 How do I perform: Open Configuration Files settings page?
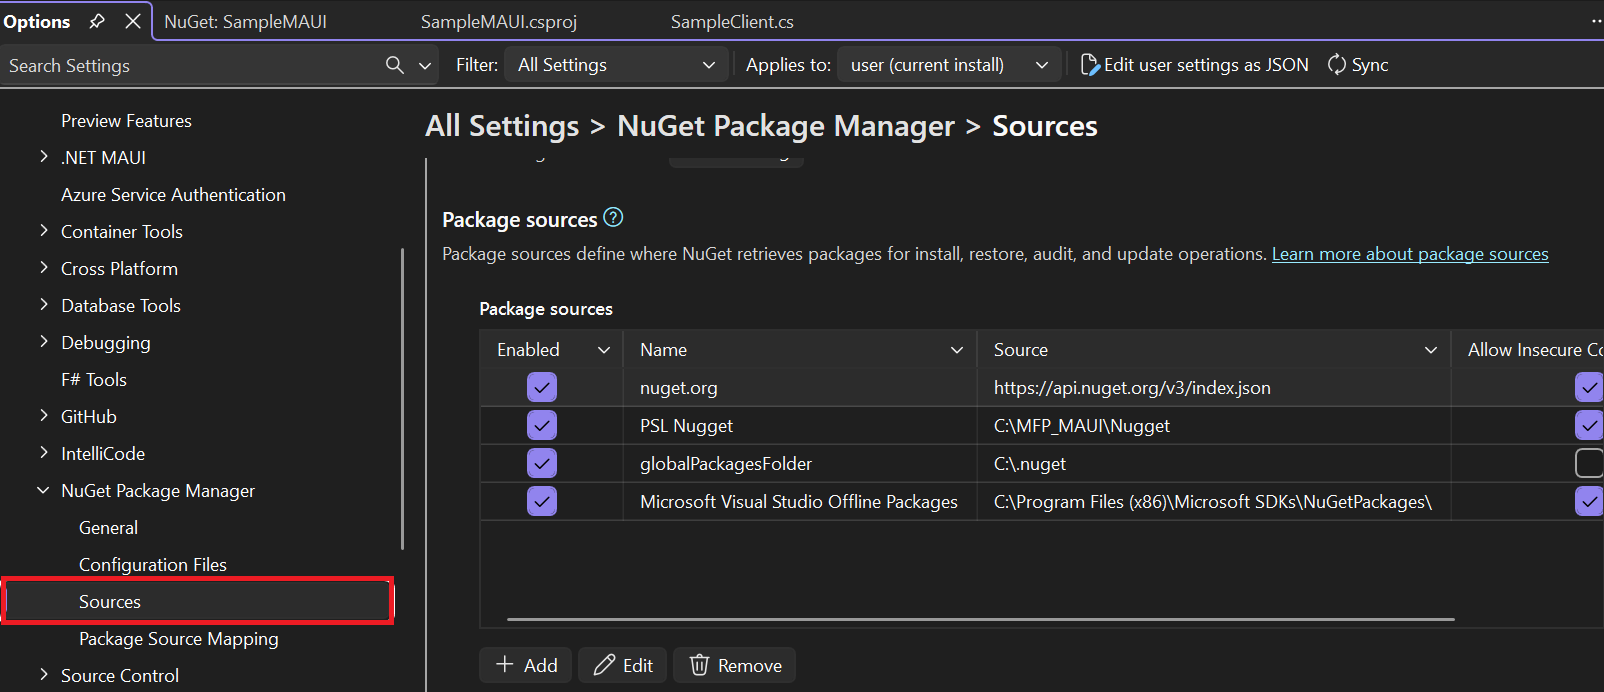pos(153,565)
